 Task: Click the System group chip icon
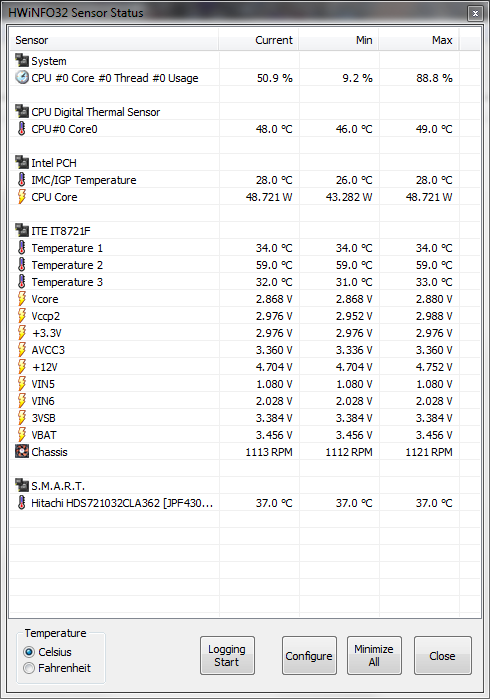22,60
